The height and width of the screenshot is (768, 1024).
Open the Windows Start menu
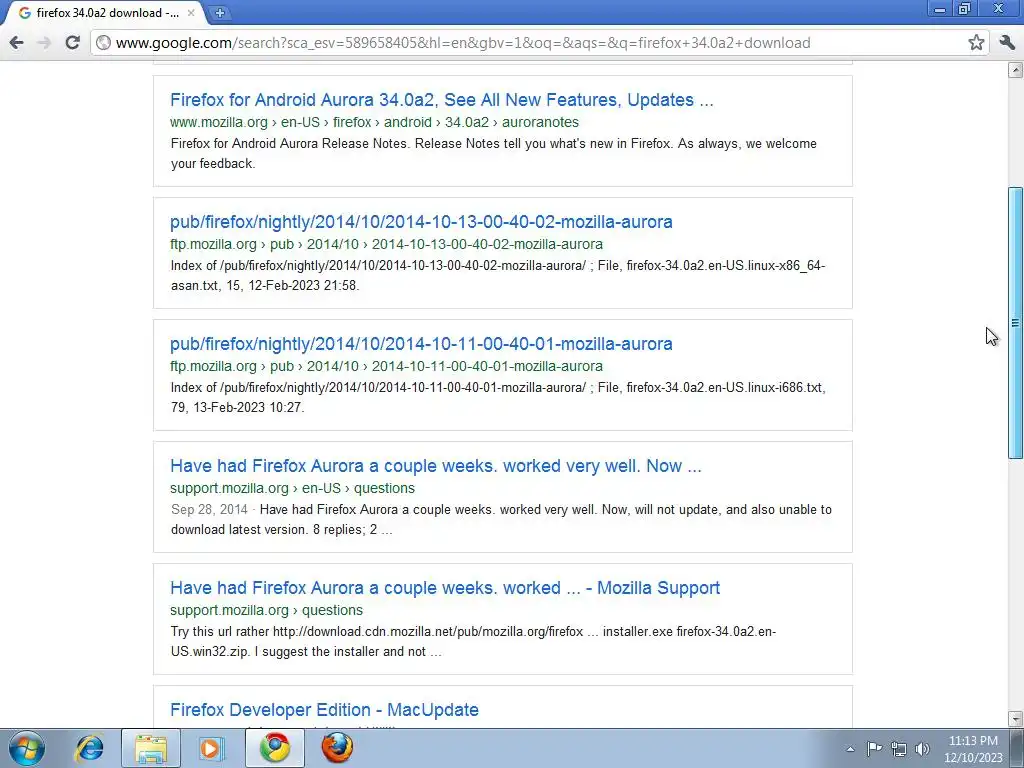tap(27, 748)
